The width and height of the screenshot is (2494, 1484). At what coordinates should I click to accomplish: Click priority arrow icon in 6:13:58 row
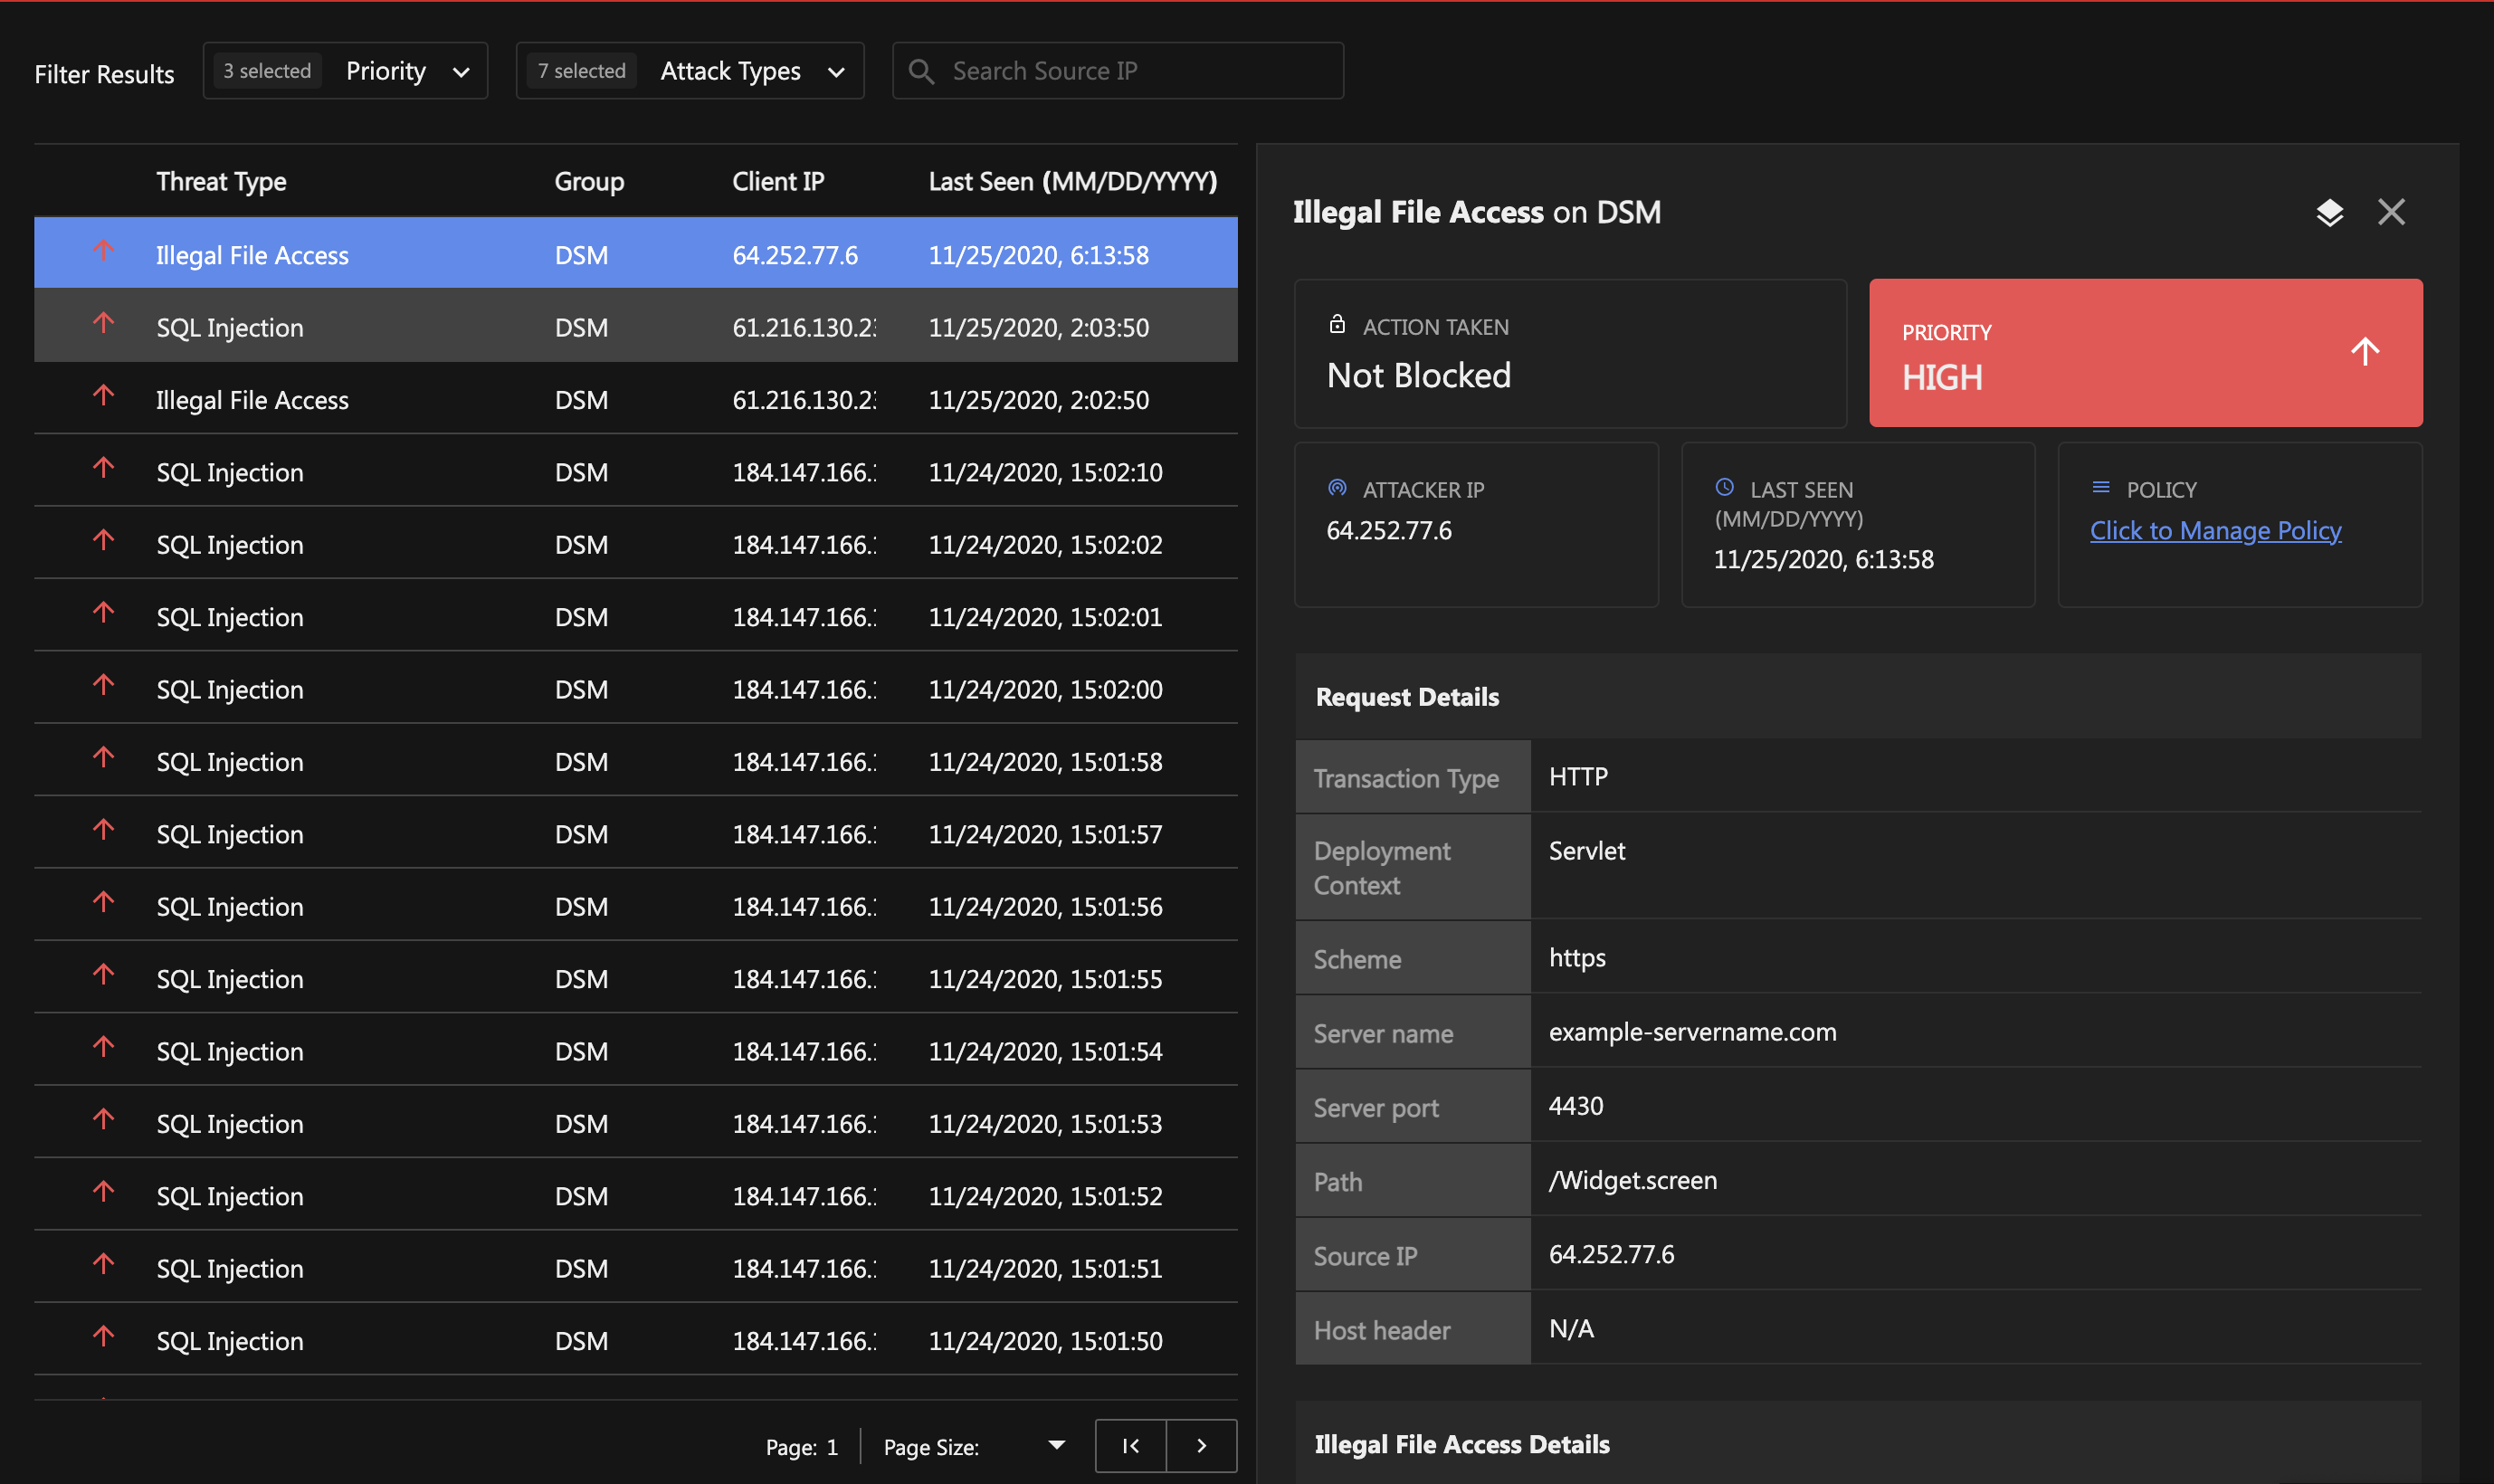point(103,250)
